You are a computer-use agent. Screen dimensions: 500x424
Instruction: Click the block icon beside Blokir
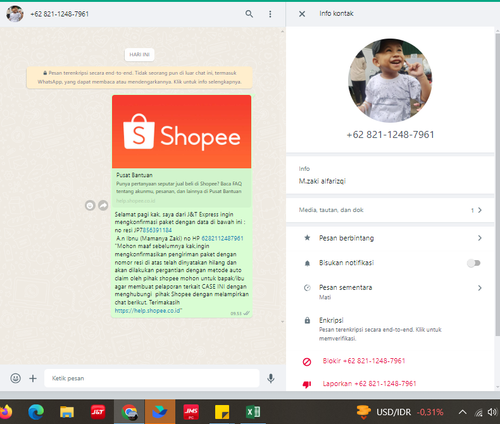(x=307, y=362)
